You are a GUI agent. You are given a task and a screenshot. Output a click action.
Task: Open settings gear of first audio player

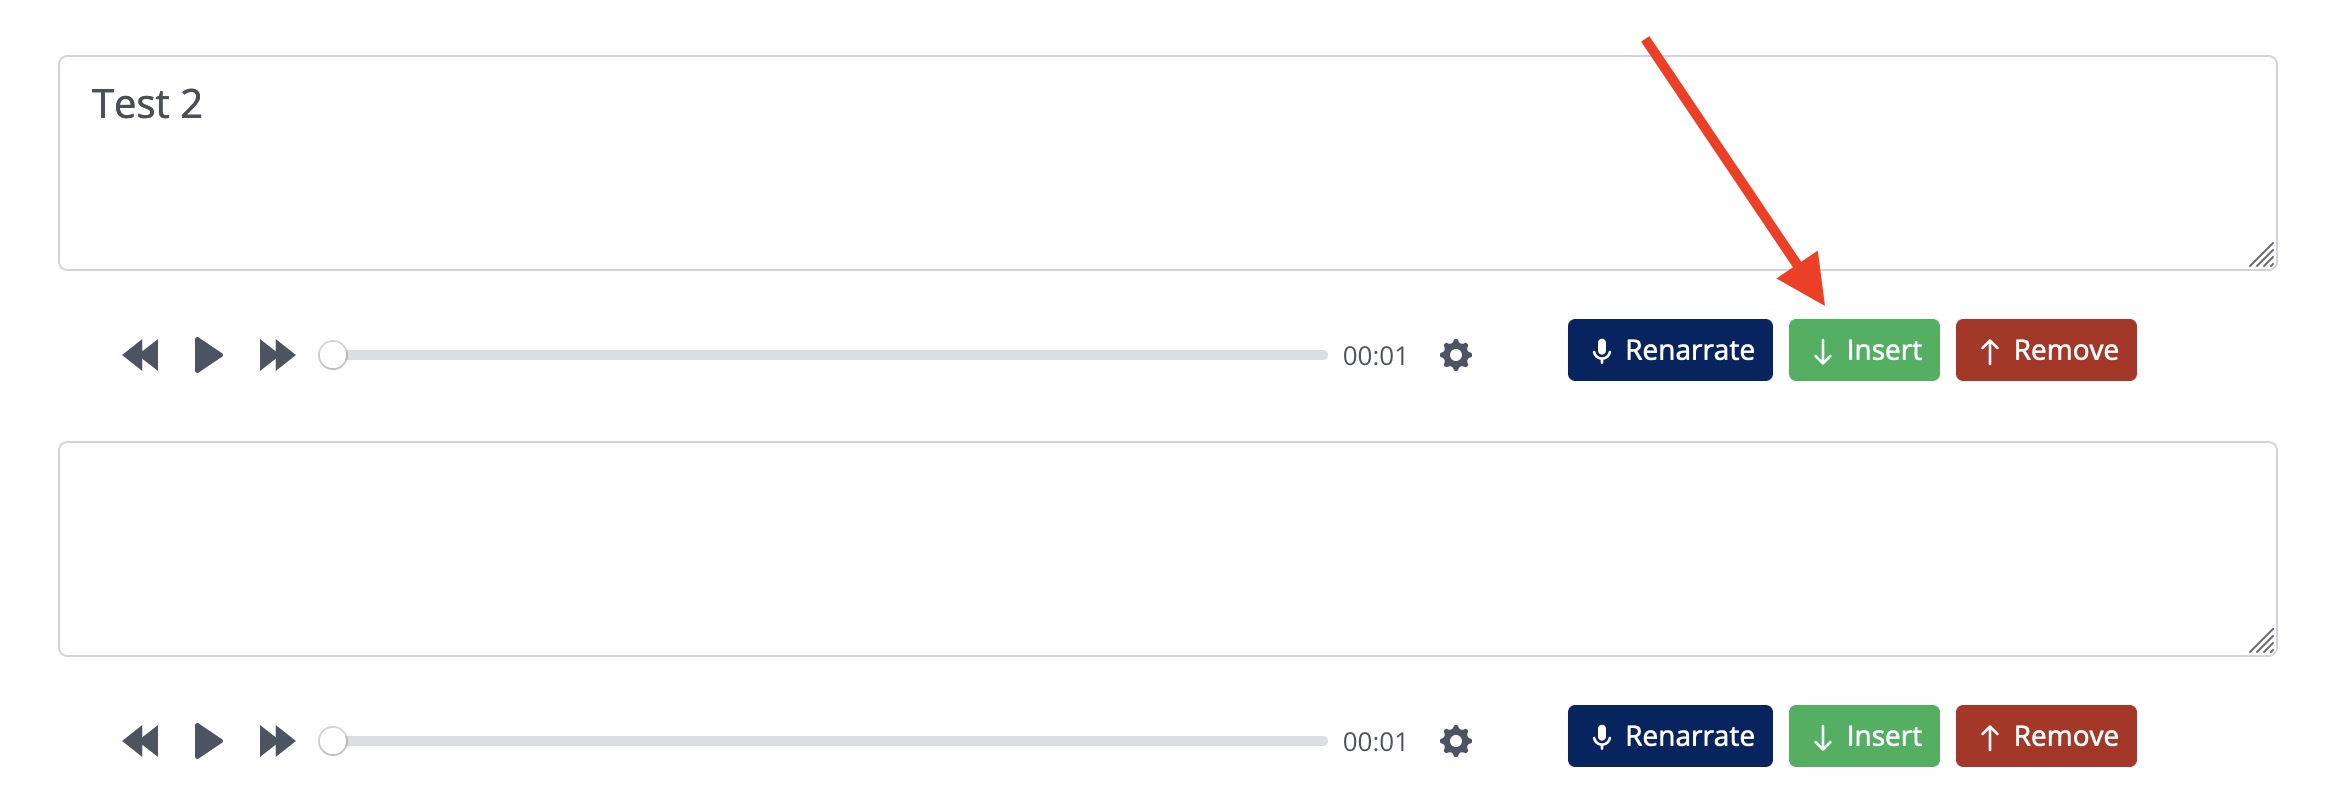pos(1456,355)
